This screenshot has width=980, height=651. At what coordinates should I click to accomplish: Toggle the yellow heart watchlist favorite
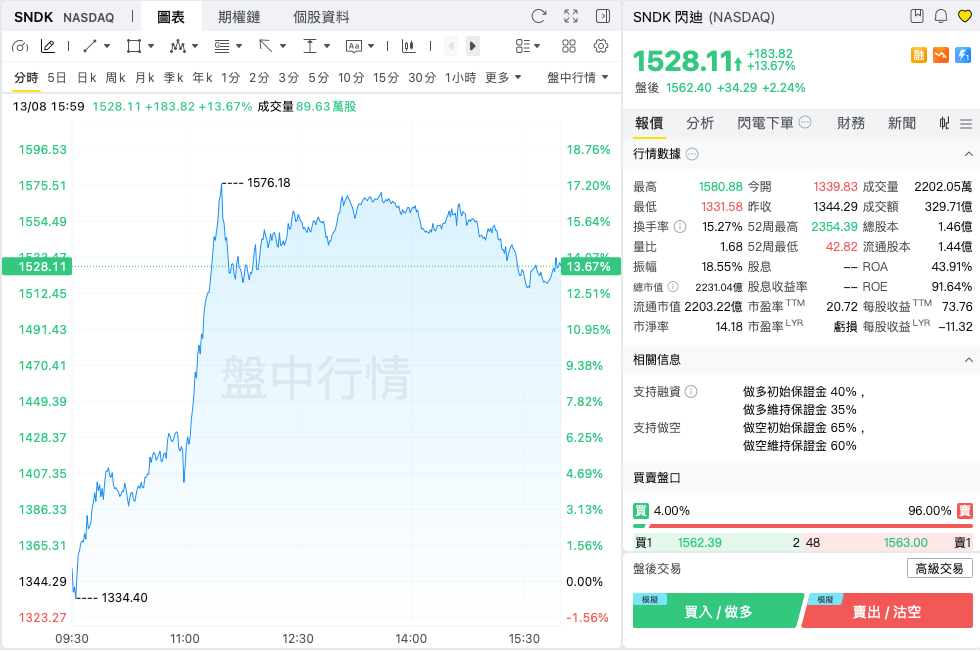click(965, 16)
